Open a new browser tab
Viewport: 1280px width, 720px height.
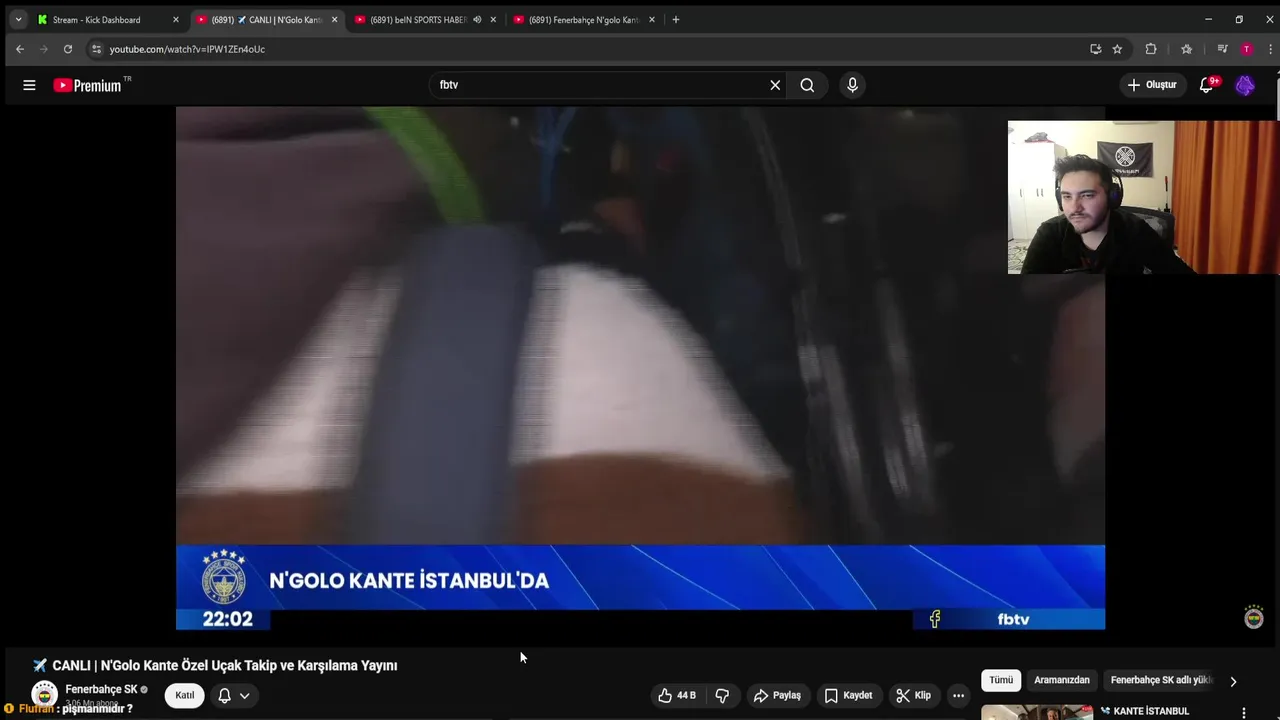[676, 20]
